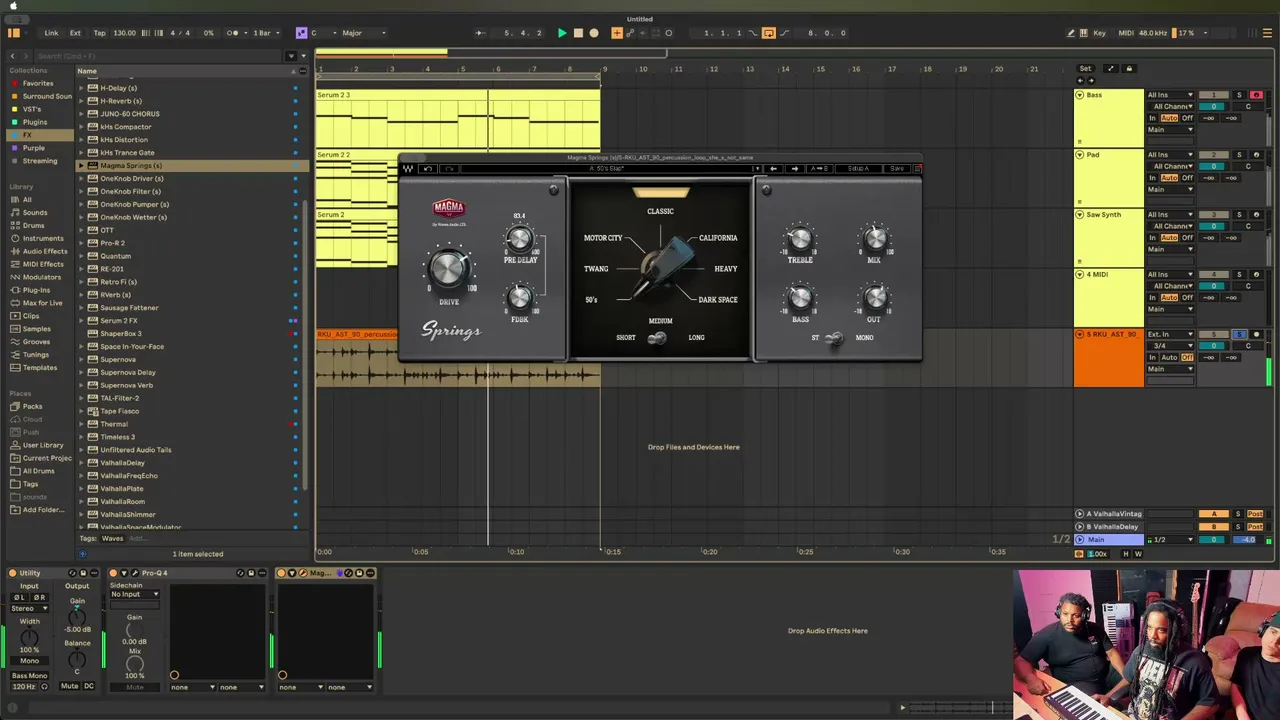The height and width of the screenshot is (720, 1280).
Task: Click the Bass Mono button in Utility
Action: coord(29,676)
